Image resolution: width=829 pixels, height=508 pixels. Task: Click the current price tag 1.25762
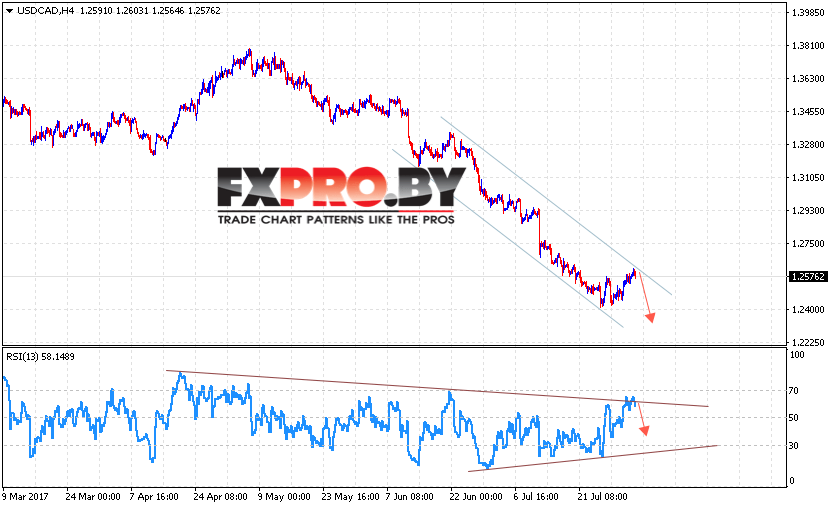pos(807,276)
